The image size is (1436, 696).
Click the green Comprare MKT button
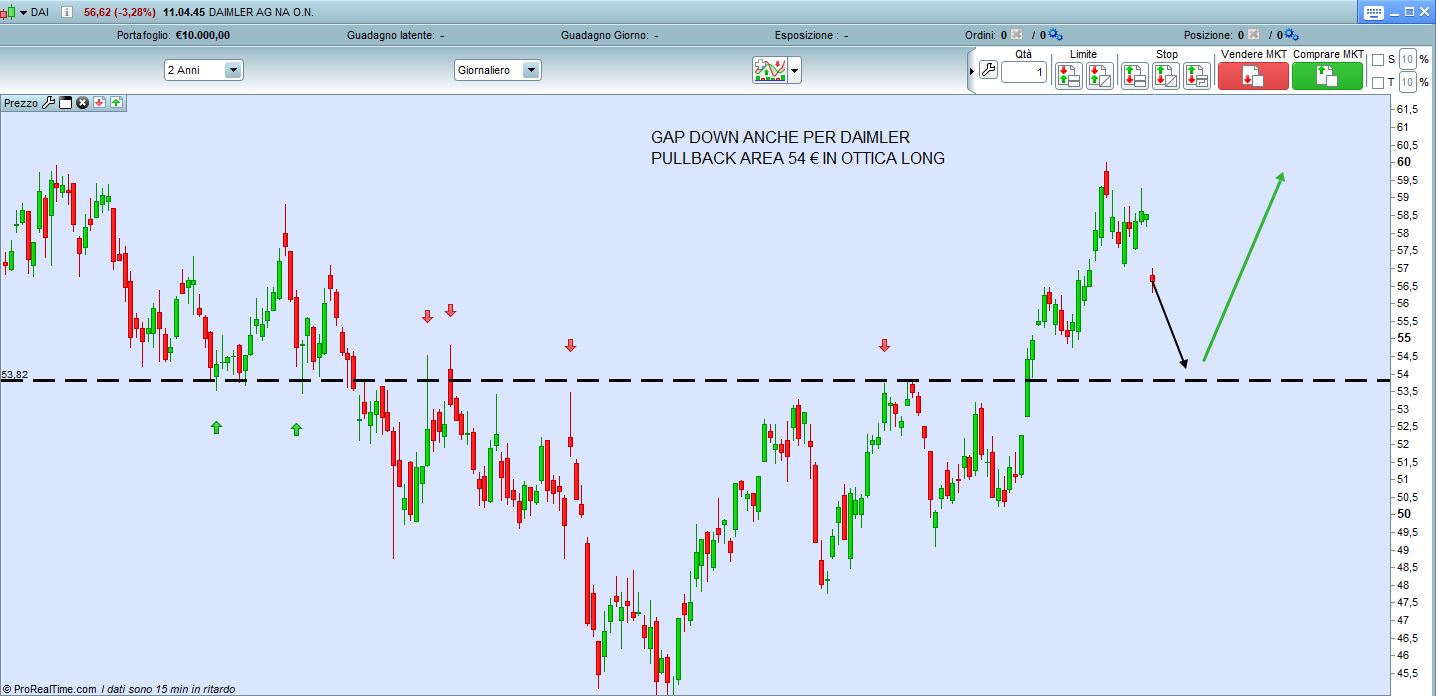tap(1327, 75)
